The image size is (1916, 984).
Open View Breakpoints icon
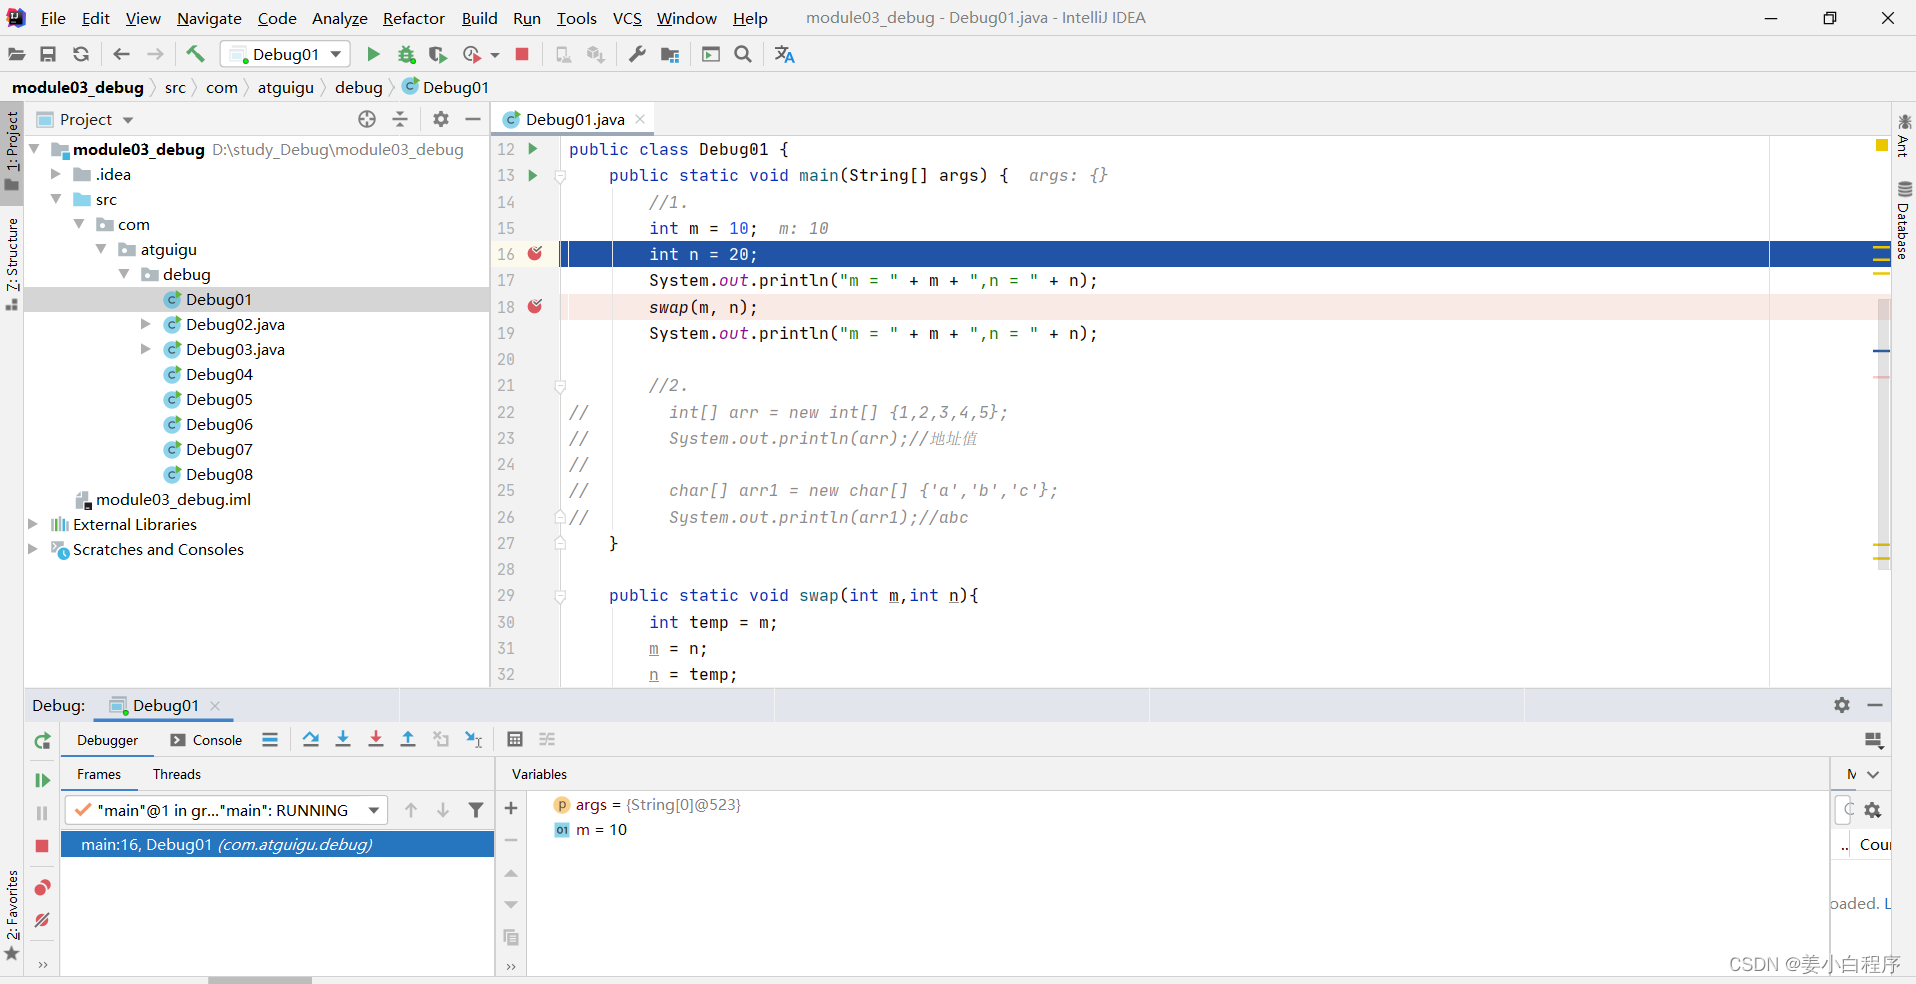click(42, 887)
